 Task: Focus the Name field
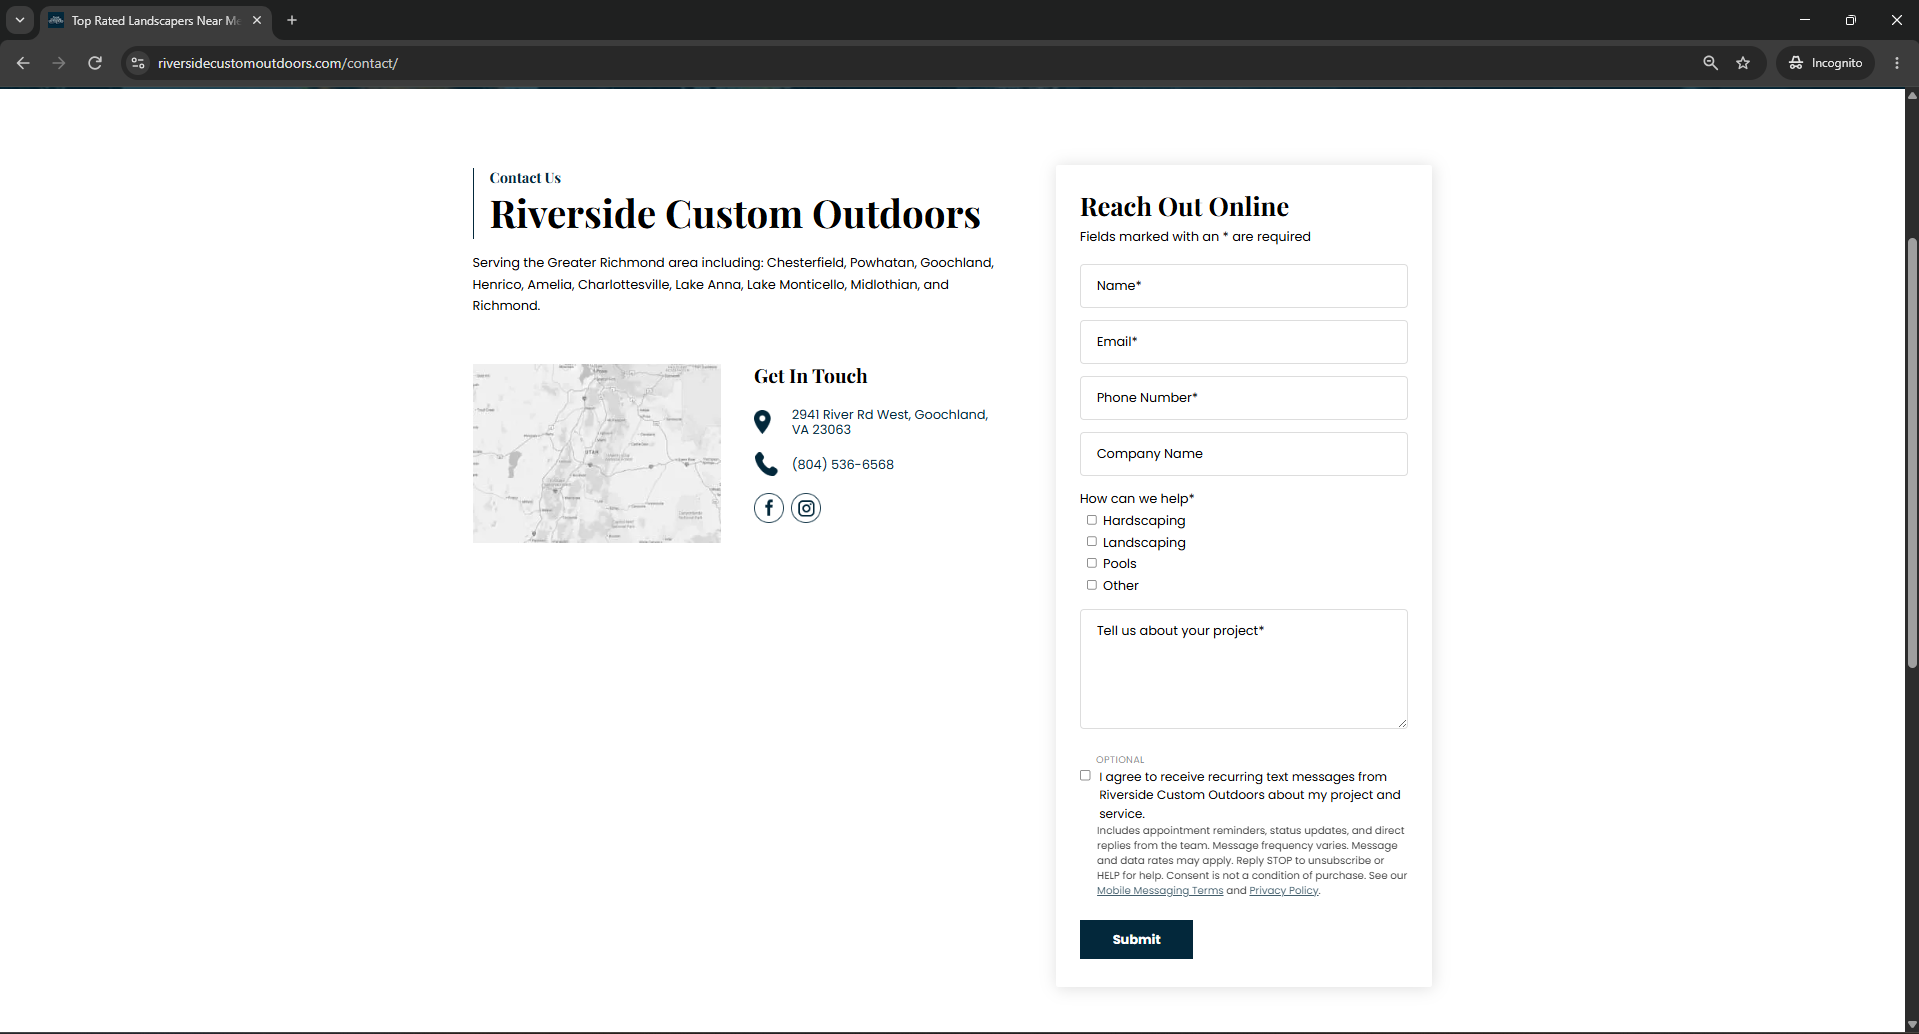1243,286
